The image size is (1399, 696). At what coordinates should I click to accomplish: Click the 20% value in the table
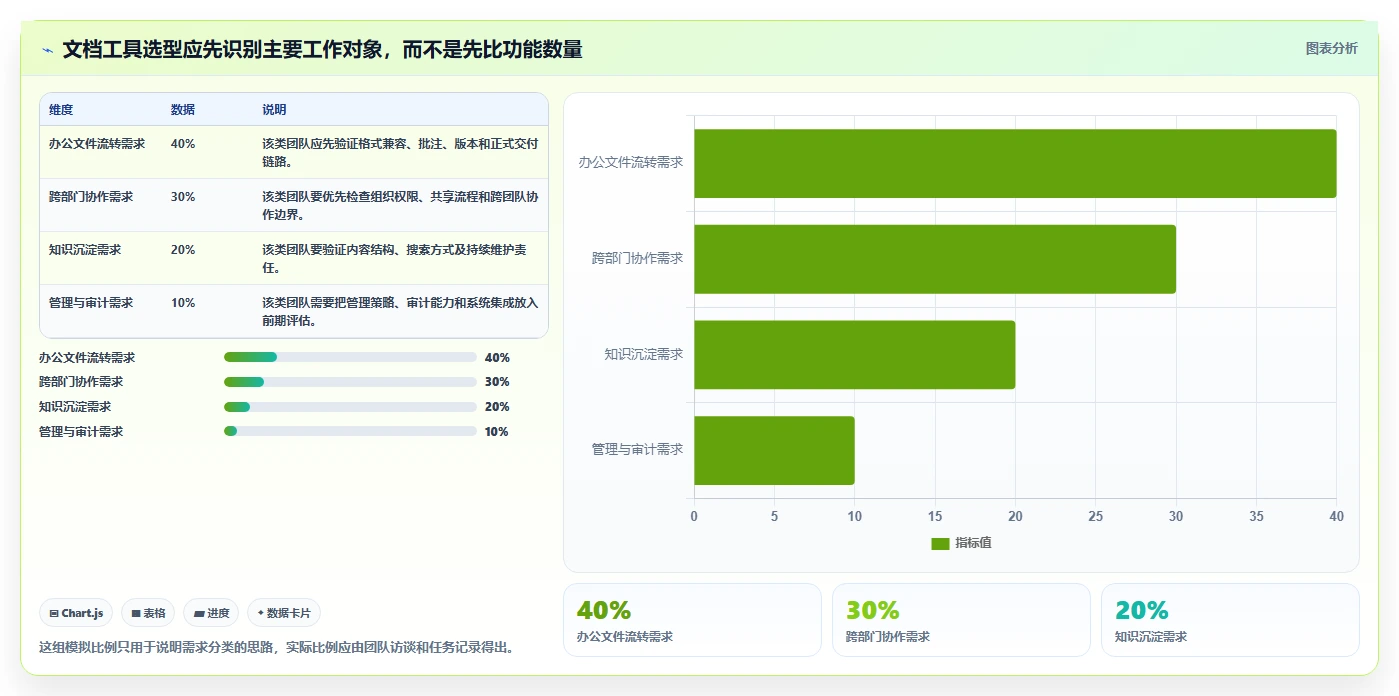(183, 250)
